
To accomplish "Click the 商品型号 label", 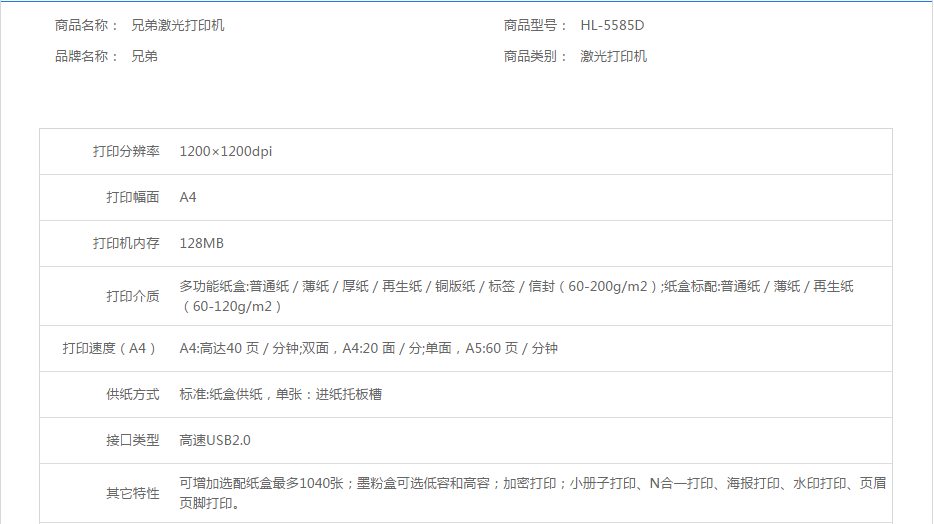I will (535, 26).
